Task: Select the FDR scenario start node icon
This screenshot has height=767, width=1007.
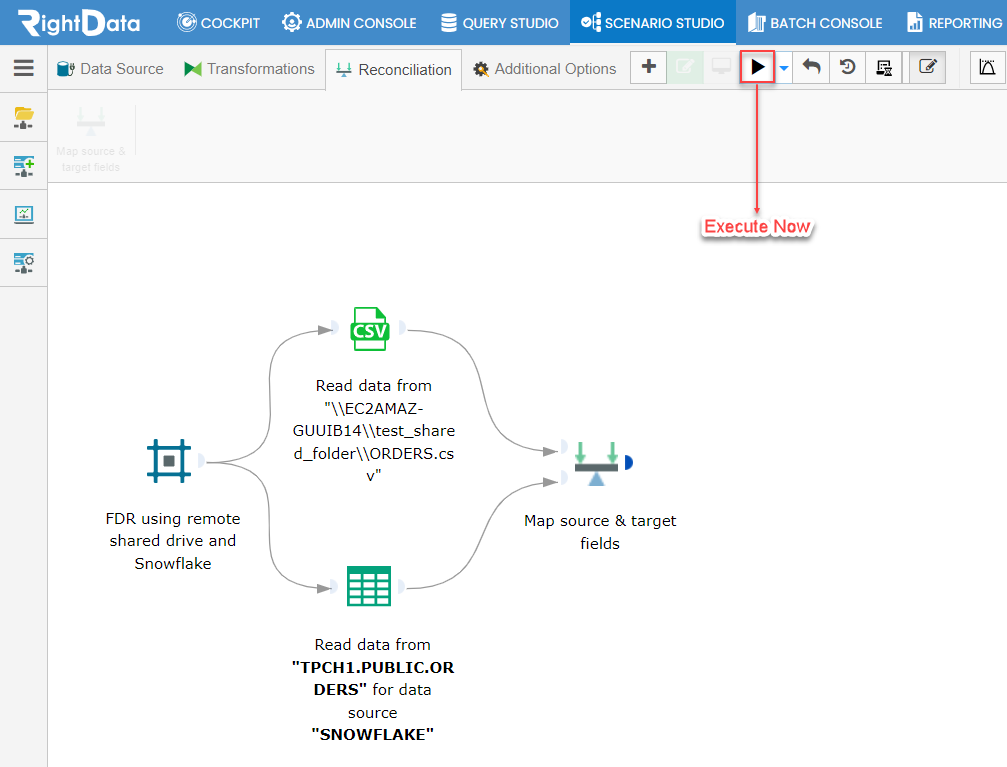Action: (x=169, y=461)
